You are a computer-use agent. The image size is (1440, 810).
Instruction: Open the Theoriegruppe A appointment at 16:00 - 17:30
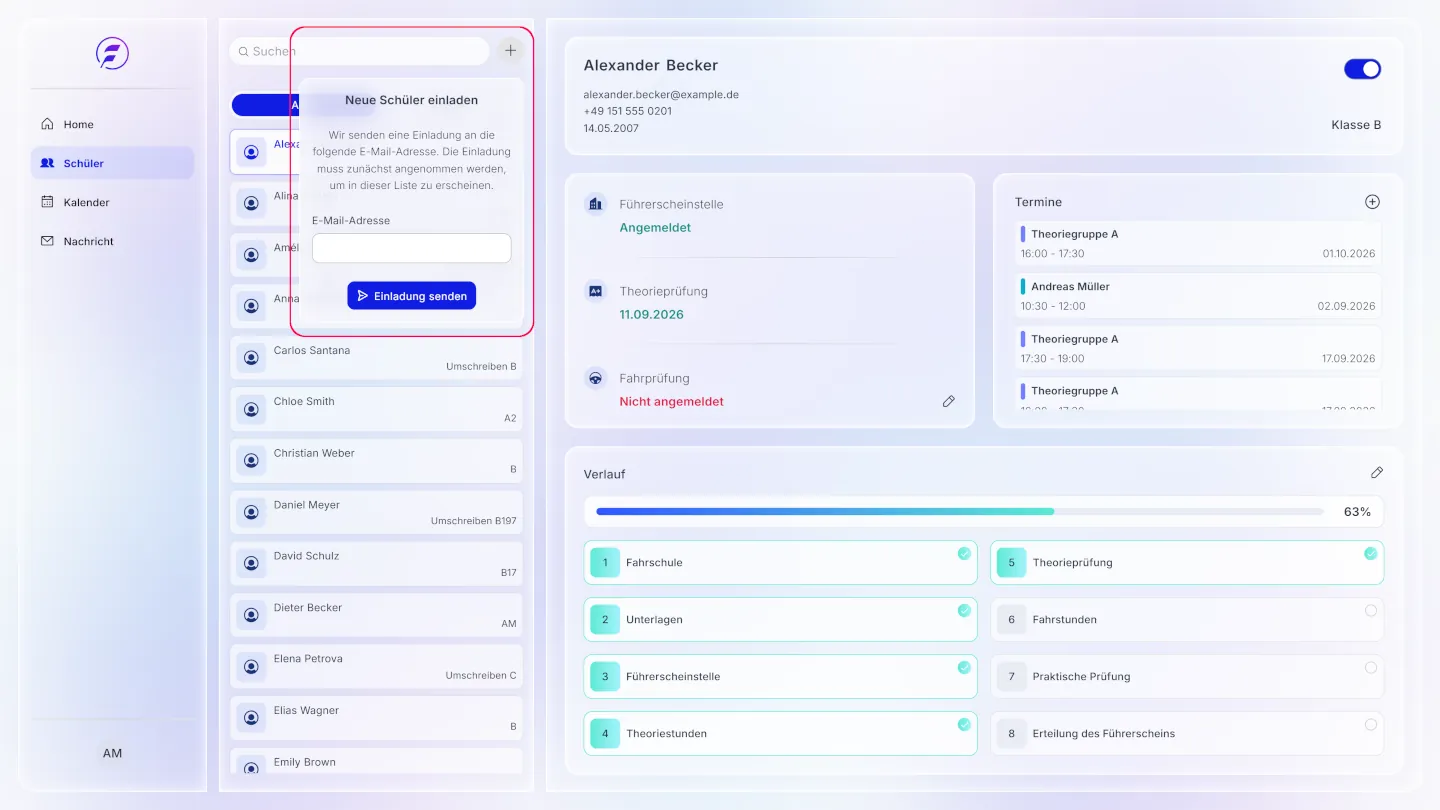click(1197, 244)
